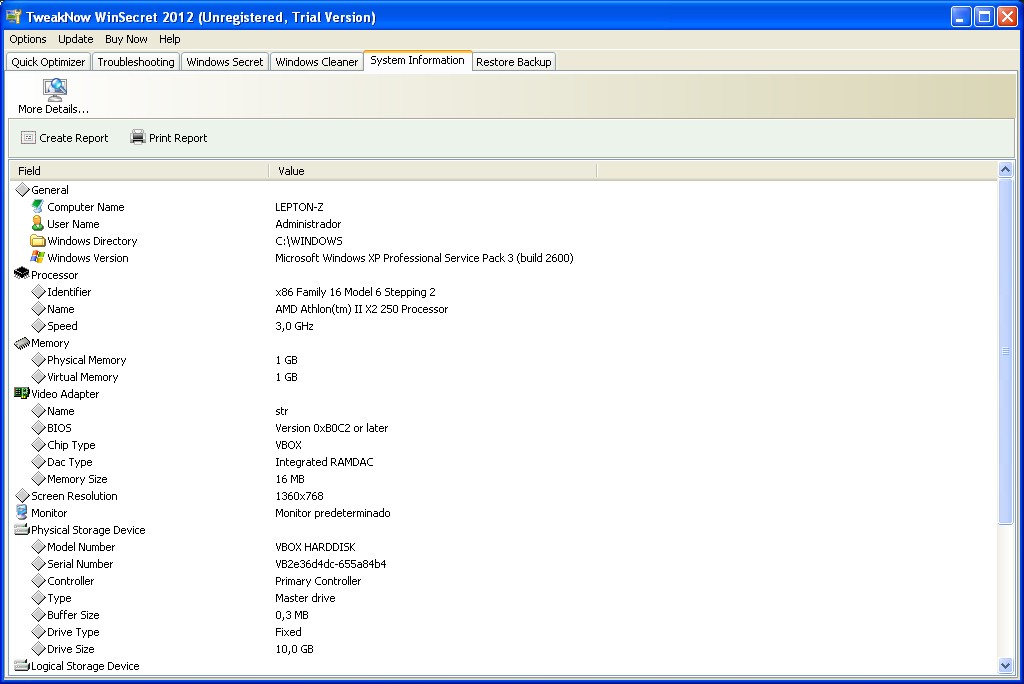This screenshot has height=684, width=1024.
Task: Click the Drive Size diamond icon
Action: point(39,648)
